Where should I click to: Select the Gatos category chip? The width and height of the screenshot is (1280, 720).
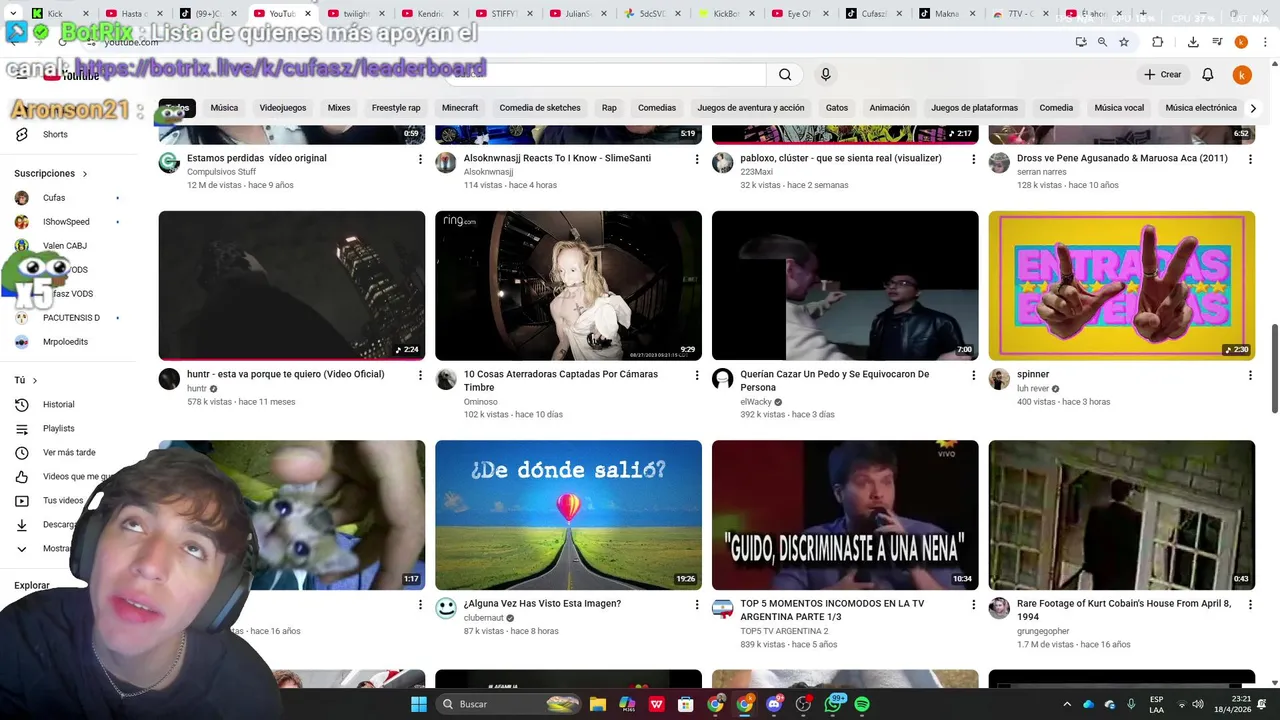click(x=837, y=108)
